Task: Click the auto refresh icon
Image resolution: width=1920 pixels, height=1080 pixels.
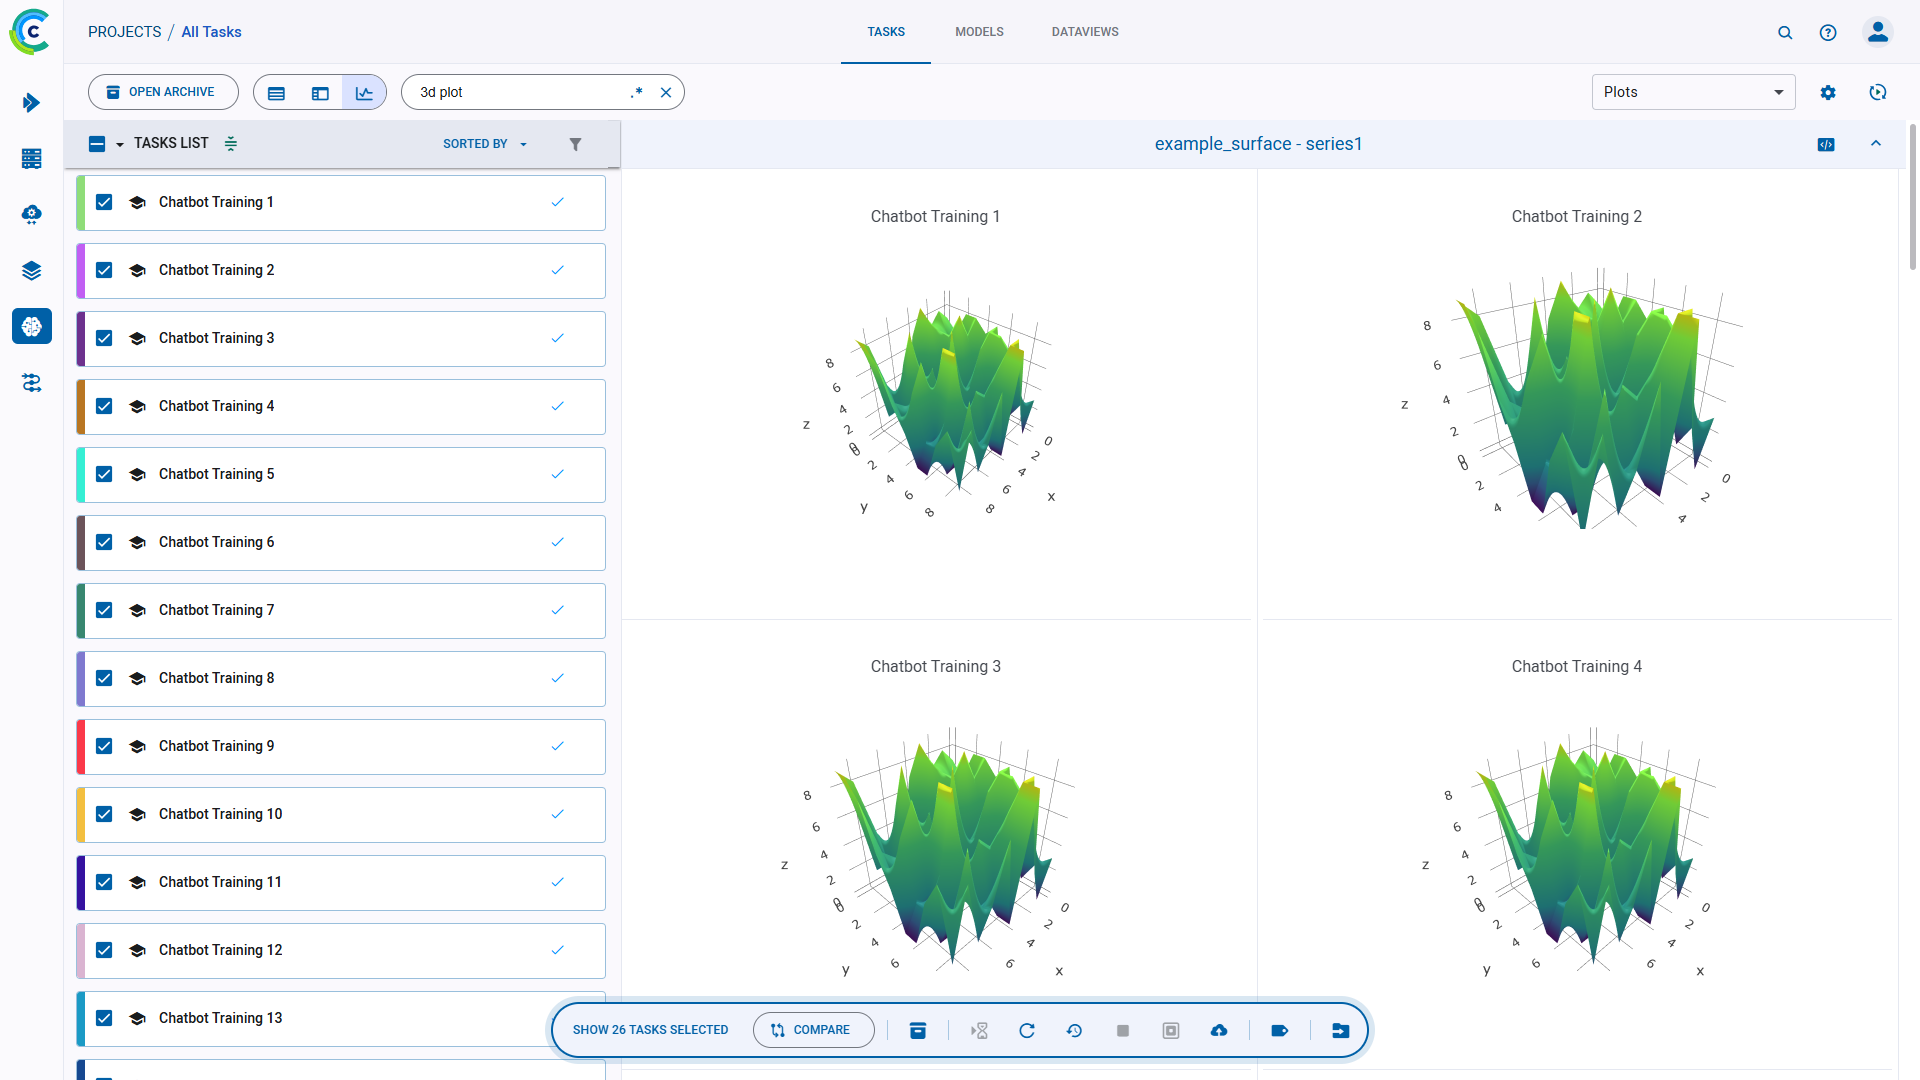Action: point(1878,92)
